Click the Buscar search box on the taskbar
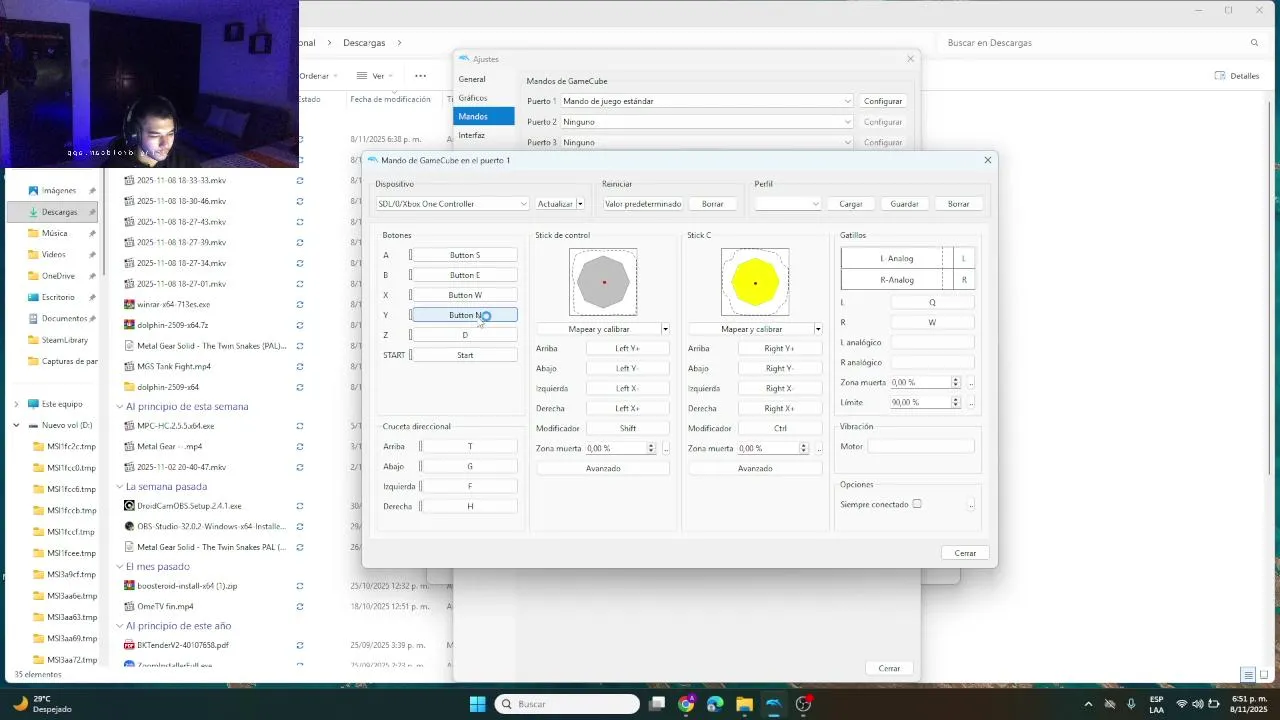 [567, 704]
